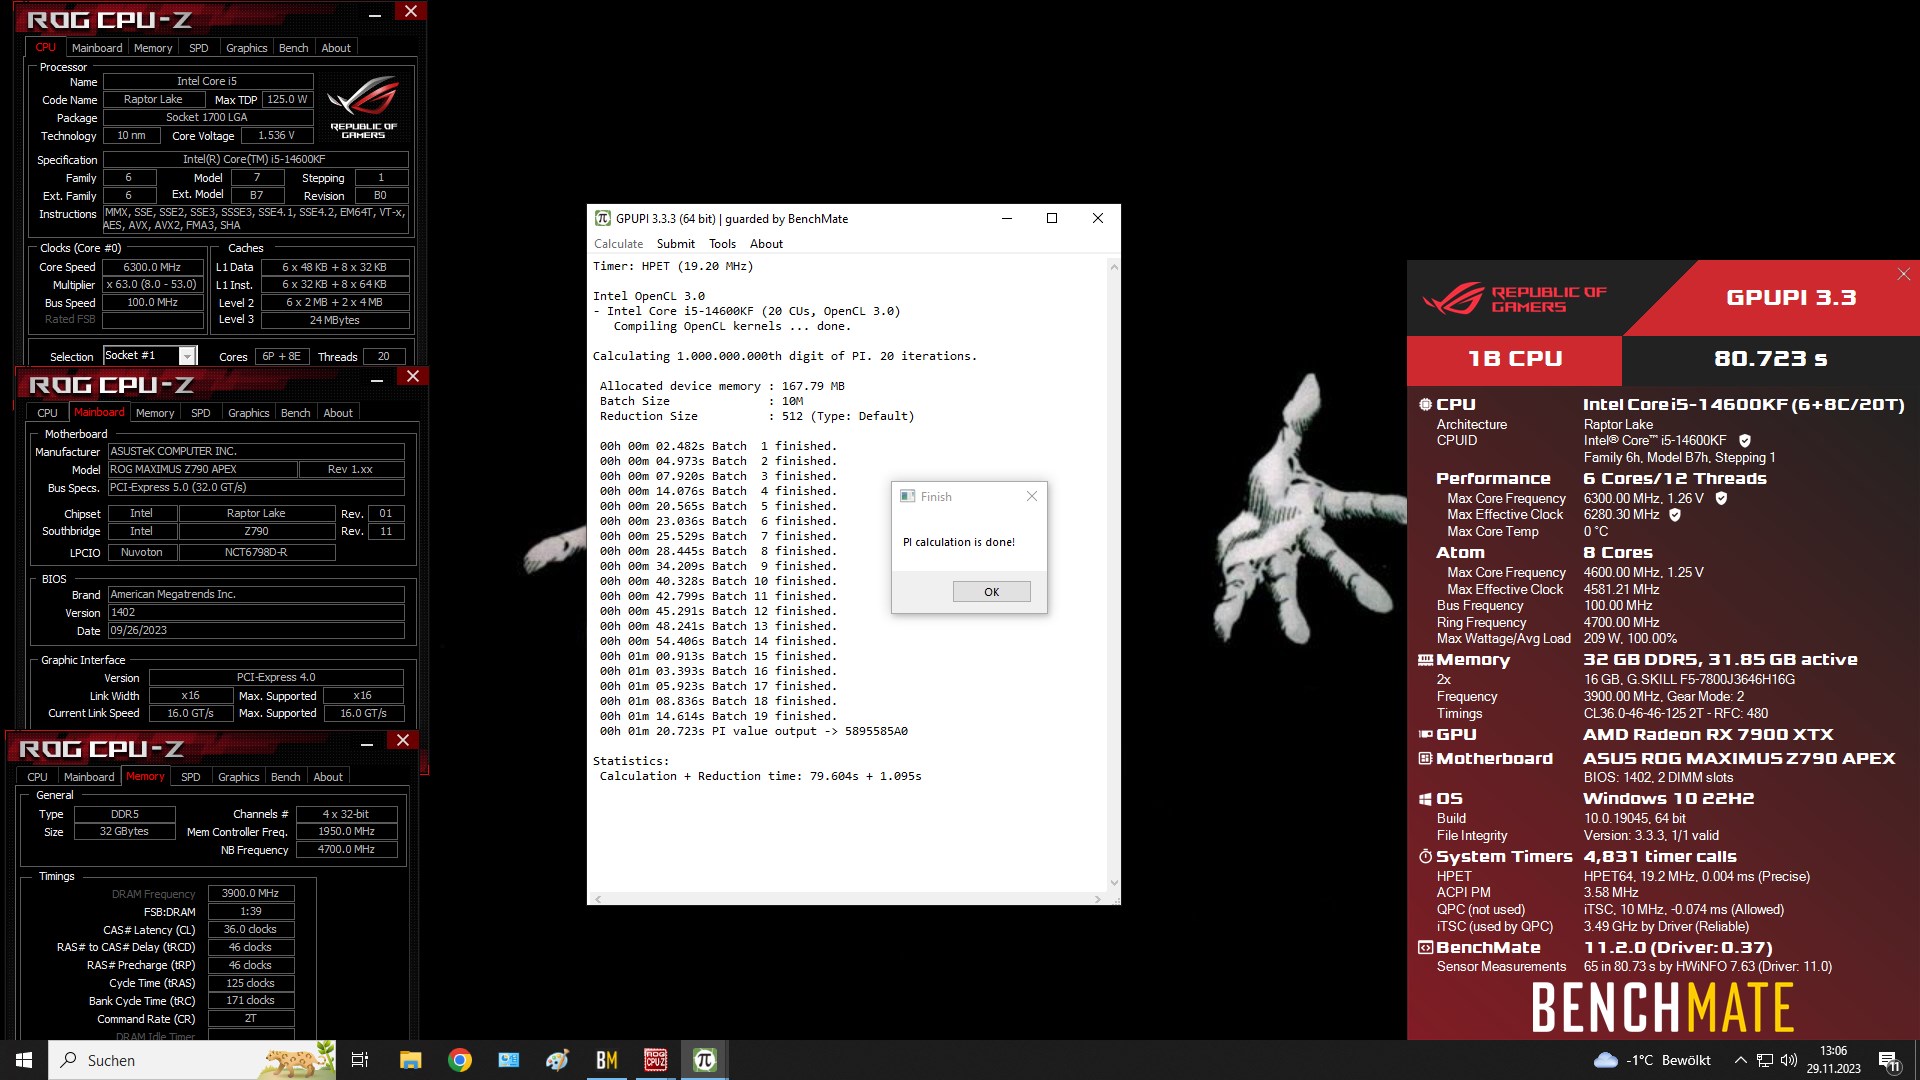Click the GPUPI log scrollbar down arrow
The width and height of the screenshot is (1920, 1080).
(1114, 883)
